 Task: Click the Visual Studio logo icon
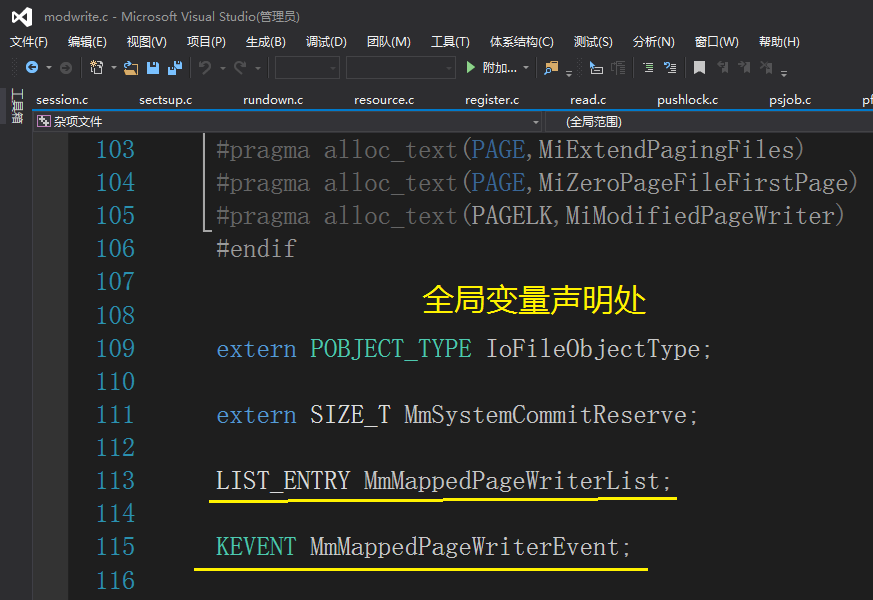coord(22,17)
